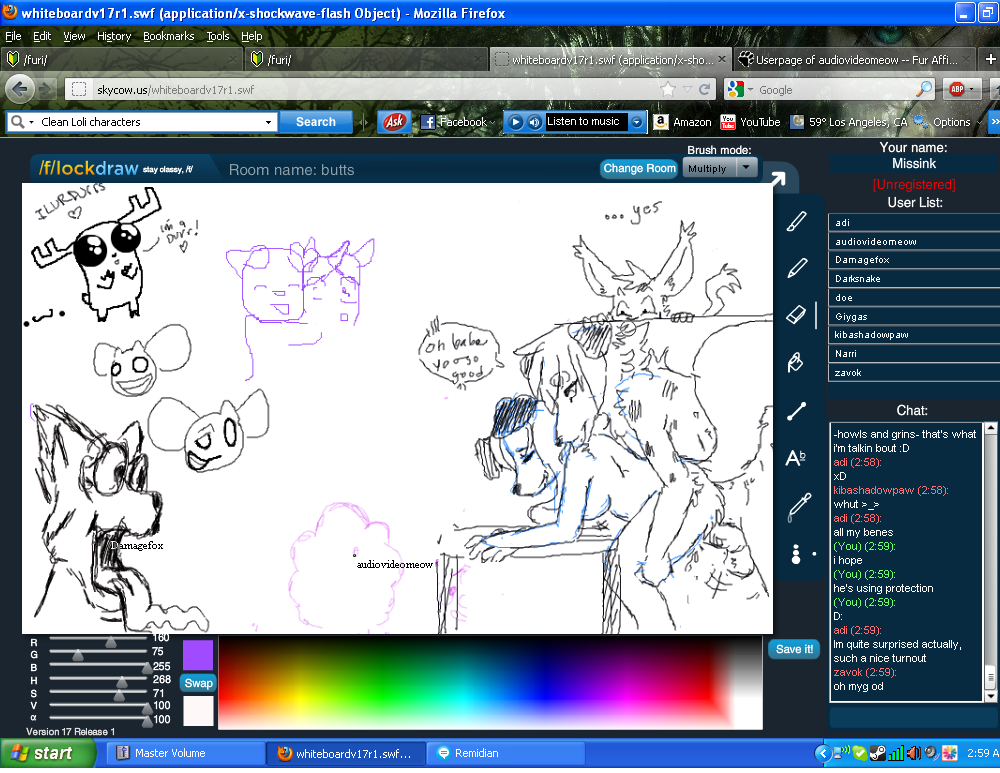Open the Remidian taskbar window

click(506, 753)
